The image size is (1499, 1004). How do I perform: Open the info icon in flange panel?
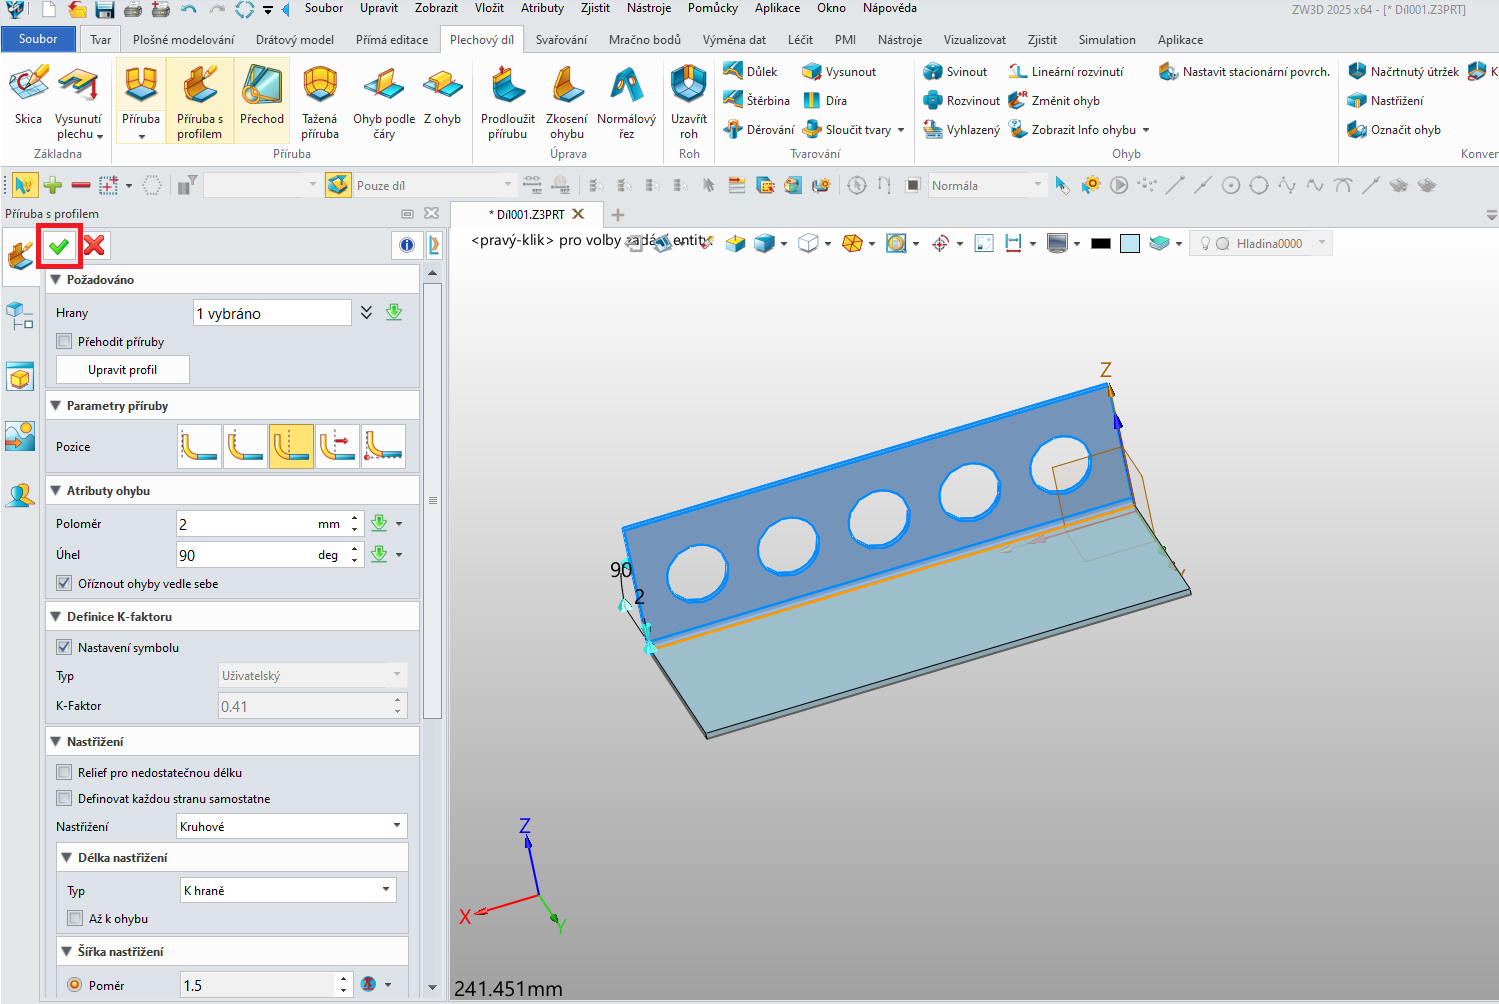tap(407, 246)
